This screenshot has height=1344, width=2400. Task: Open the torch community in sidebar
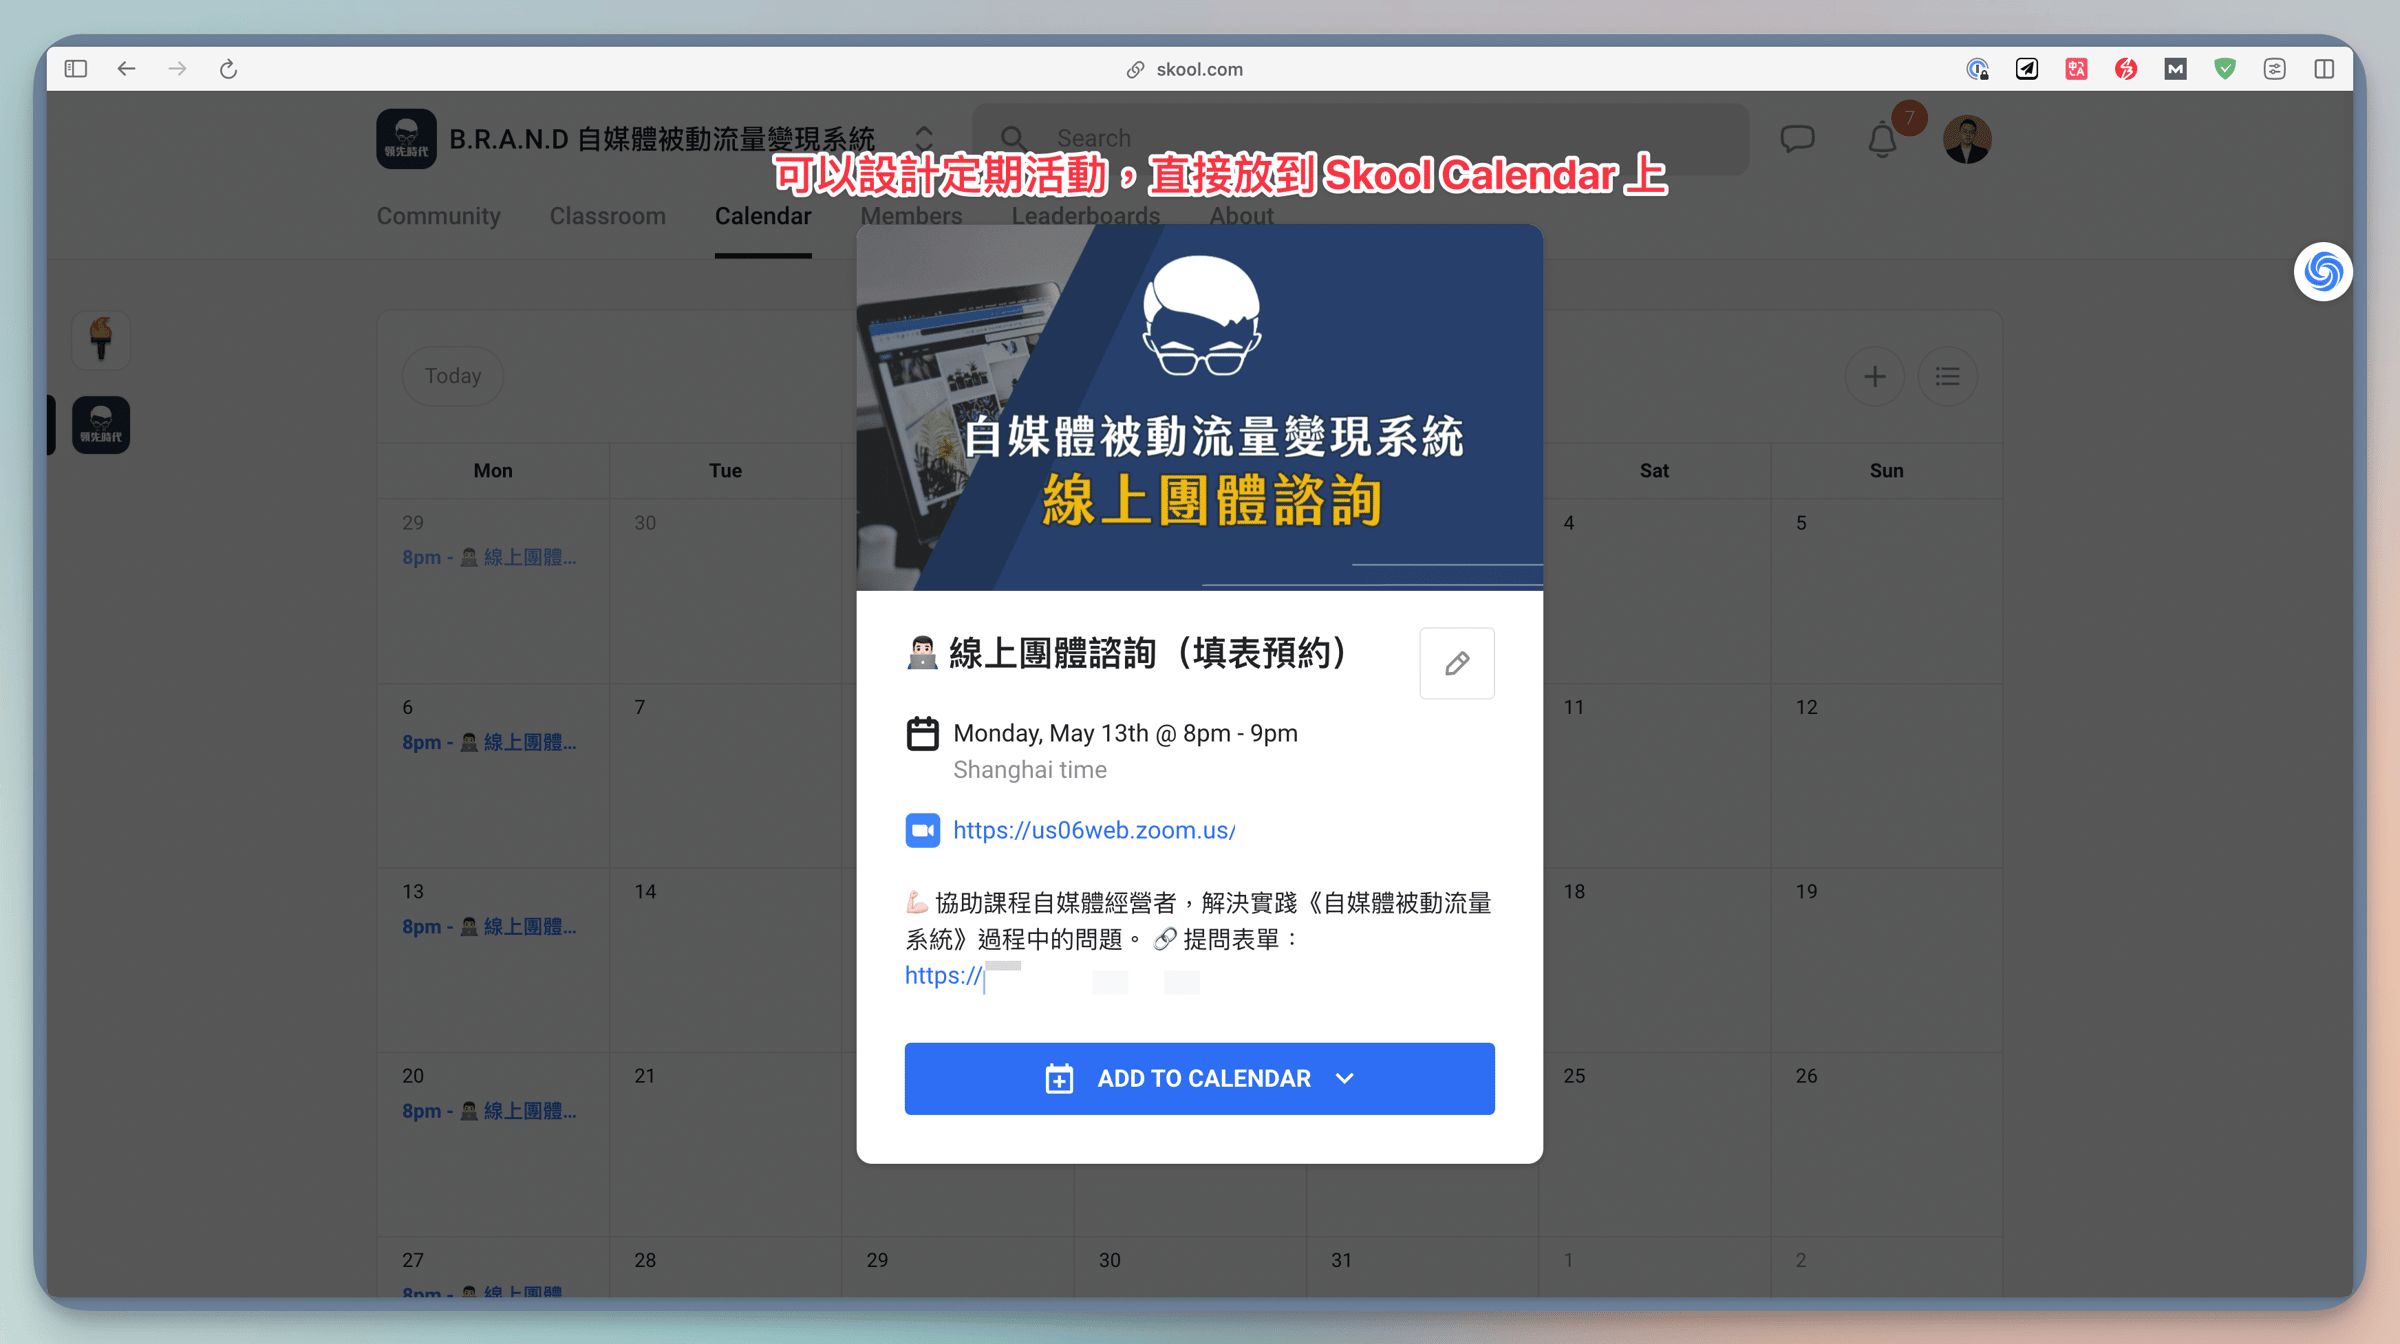101,339
